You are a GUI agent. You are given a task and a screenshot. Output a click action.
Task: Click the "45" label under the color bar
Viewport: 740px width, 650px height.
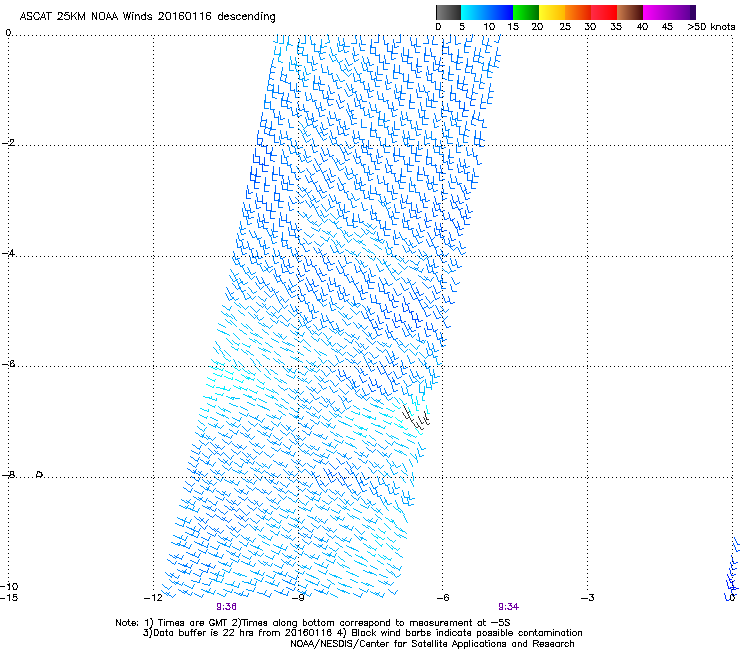(x=667, y=27)
